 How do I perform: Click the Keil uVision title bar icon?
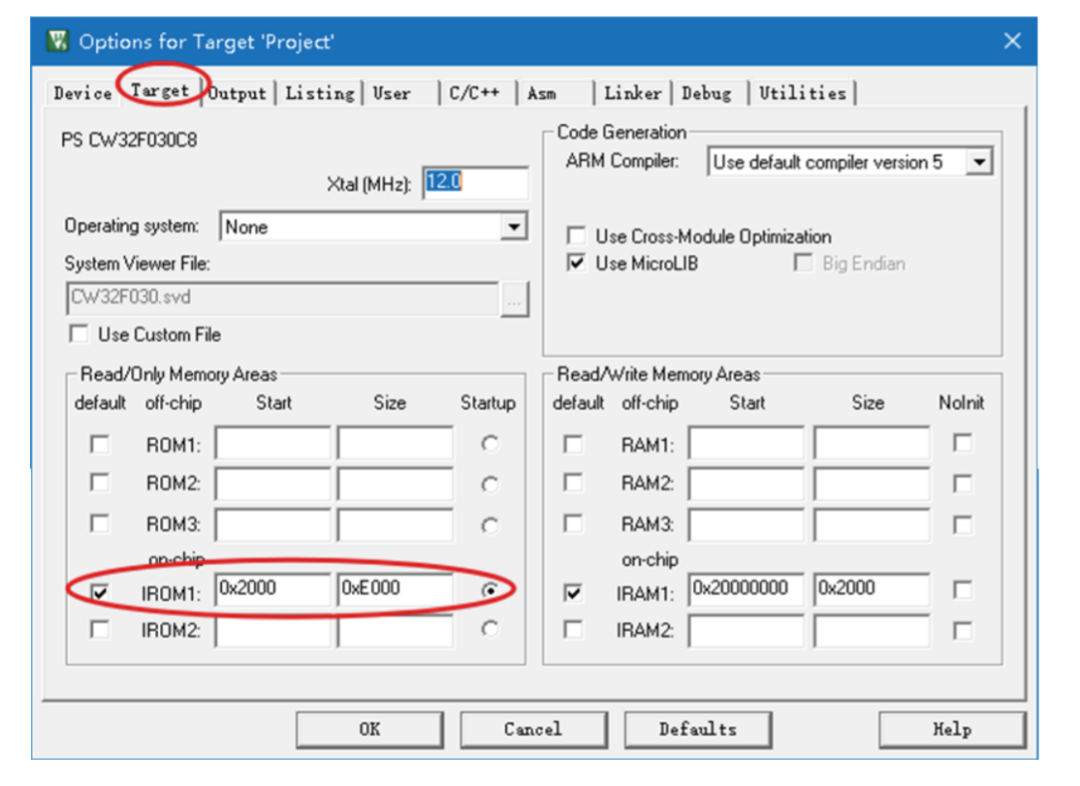[x=59, y=41]
